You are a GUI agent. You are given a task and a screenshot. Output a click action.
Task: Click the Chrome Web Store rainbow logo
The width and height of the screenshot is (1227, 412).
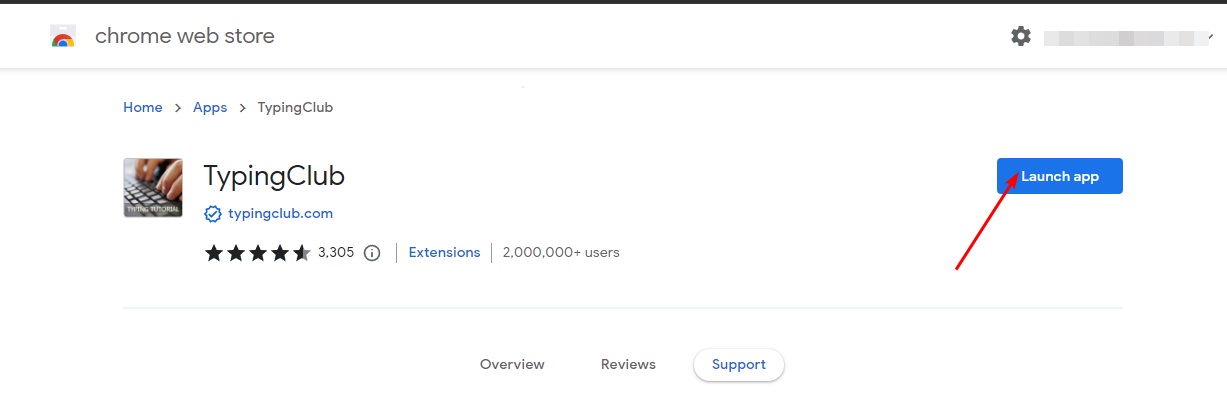pyautogui.click(x=63, y=37)
